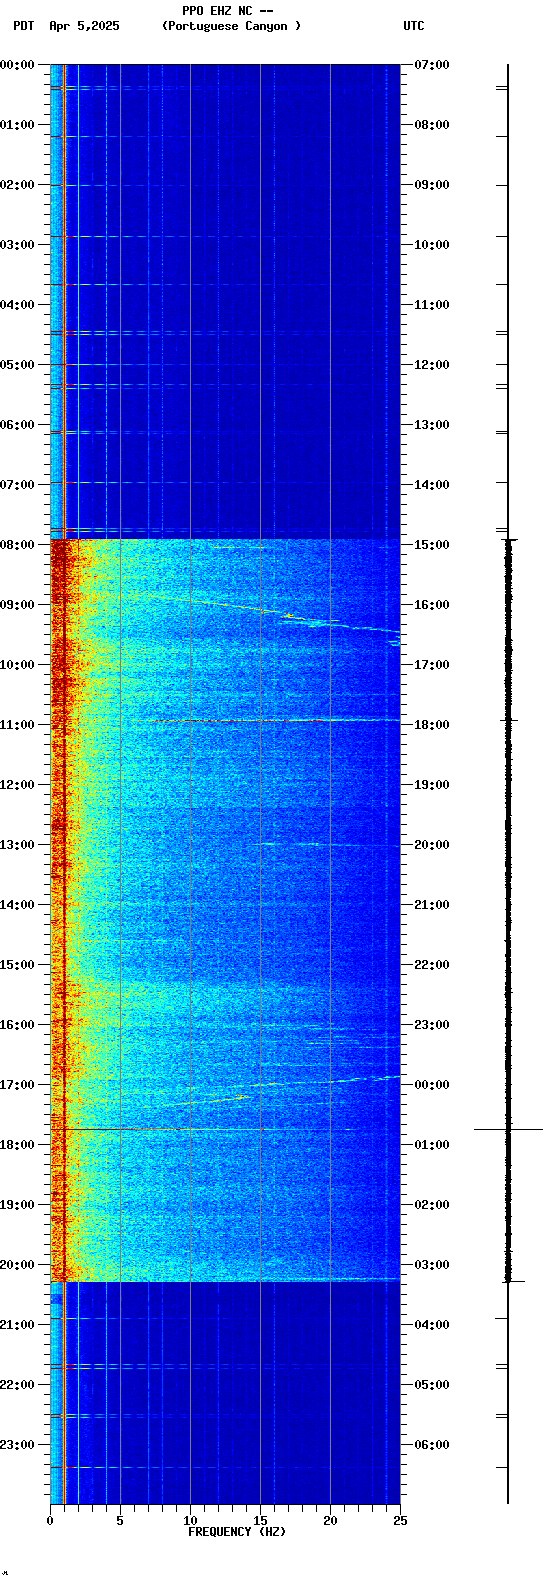Click the UTC time label '18:00'
552x1584 pixels.
pos(432,725)
